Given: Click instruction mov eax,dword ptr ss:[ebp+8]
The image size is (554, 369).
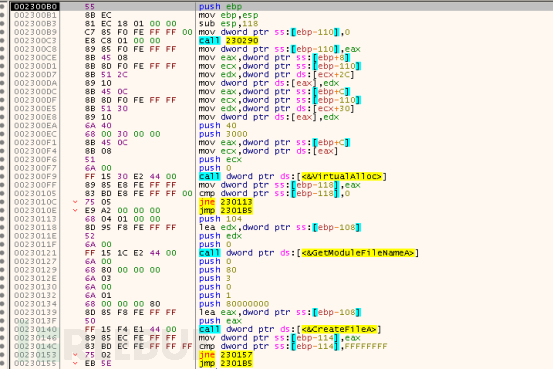Looking at the screenshot, I should click(x=274, y=57).
